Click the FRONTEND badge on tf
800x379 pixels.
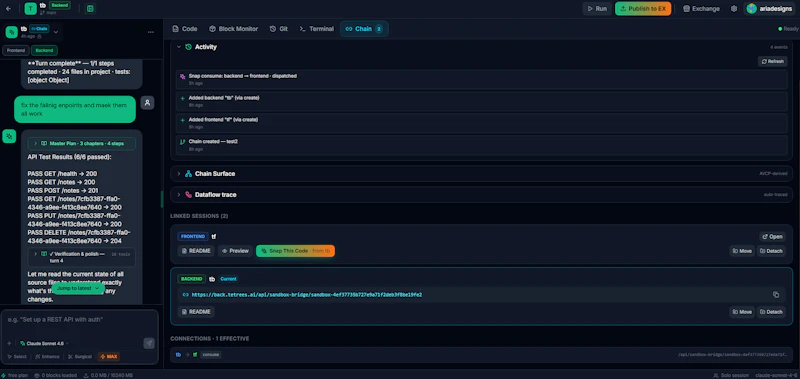point(193,237)
